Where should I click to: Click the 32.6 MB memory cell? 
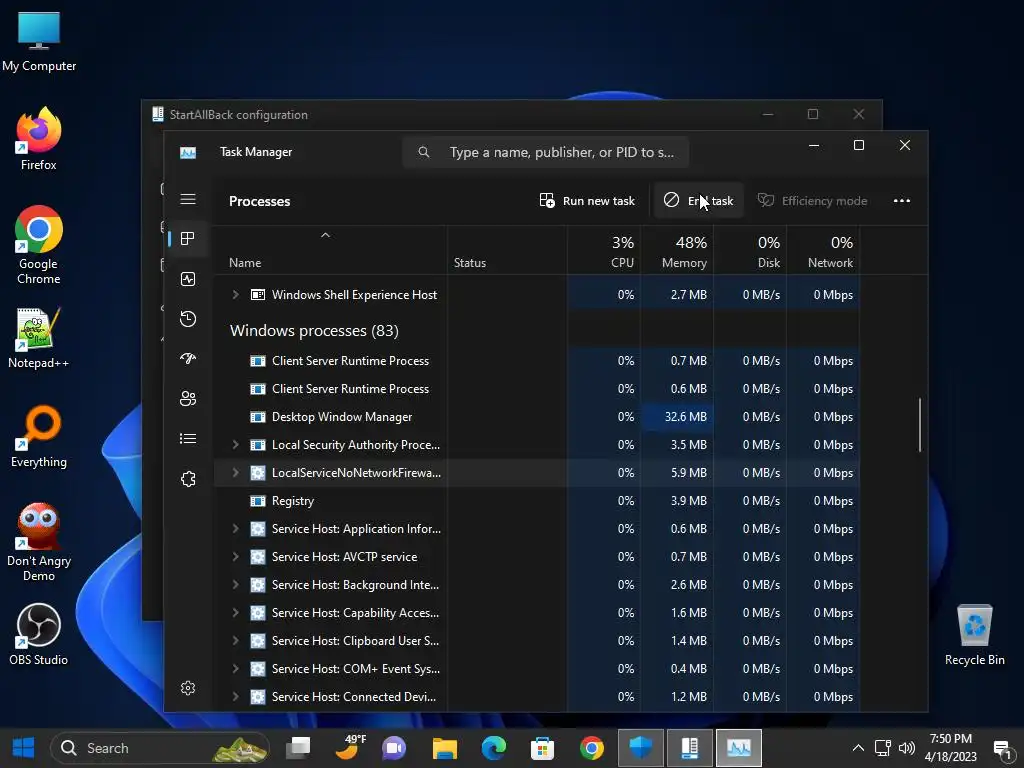677,417
